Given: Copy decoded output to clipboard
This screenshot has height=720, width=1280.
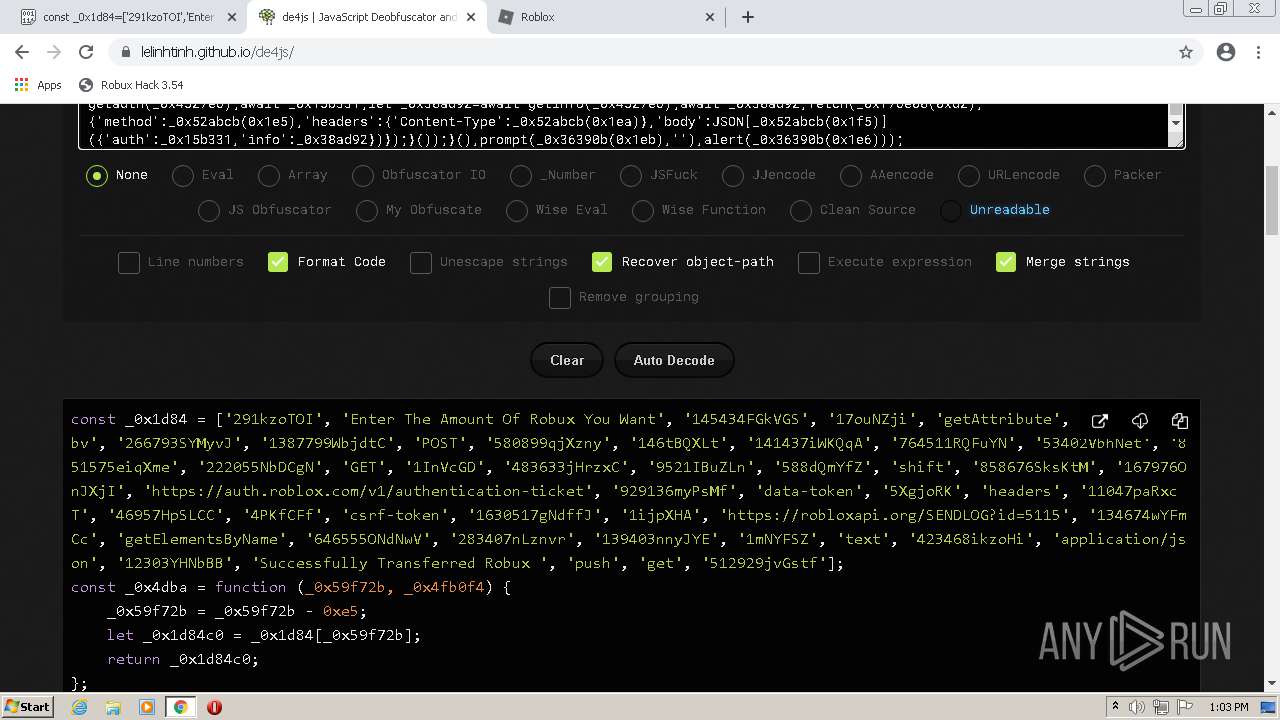Looking at the screenshot, I should coord(1180,421).
